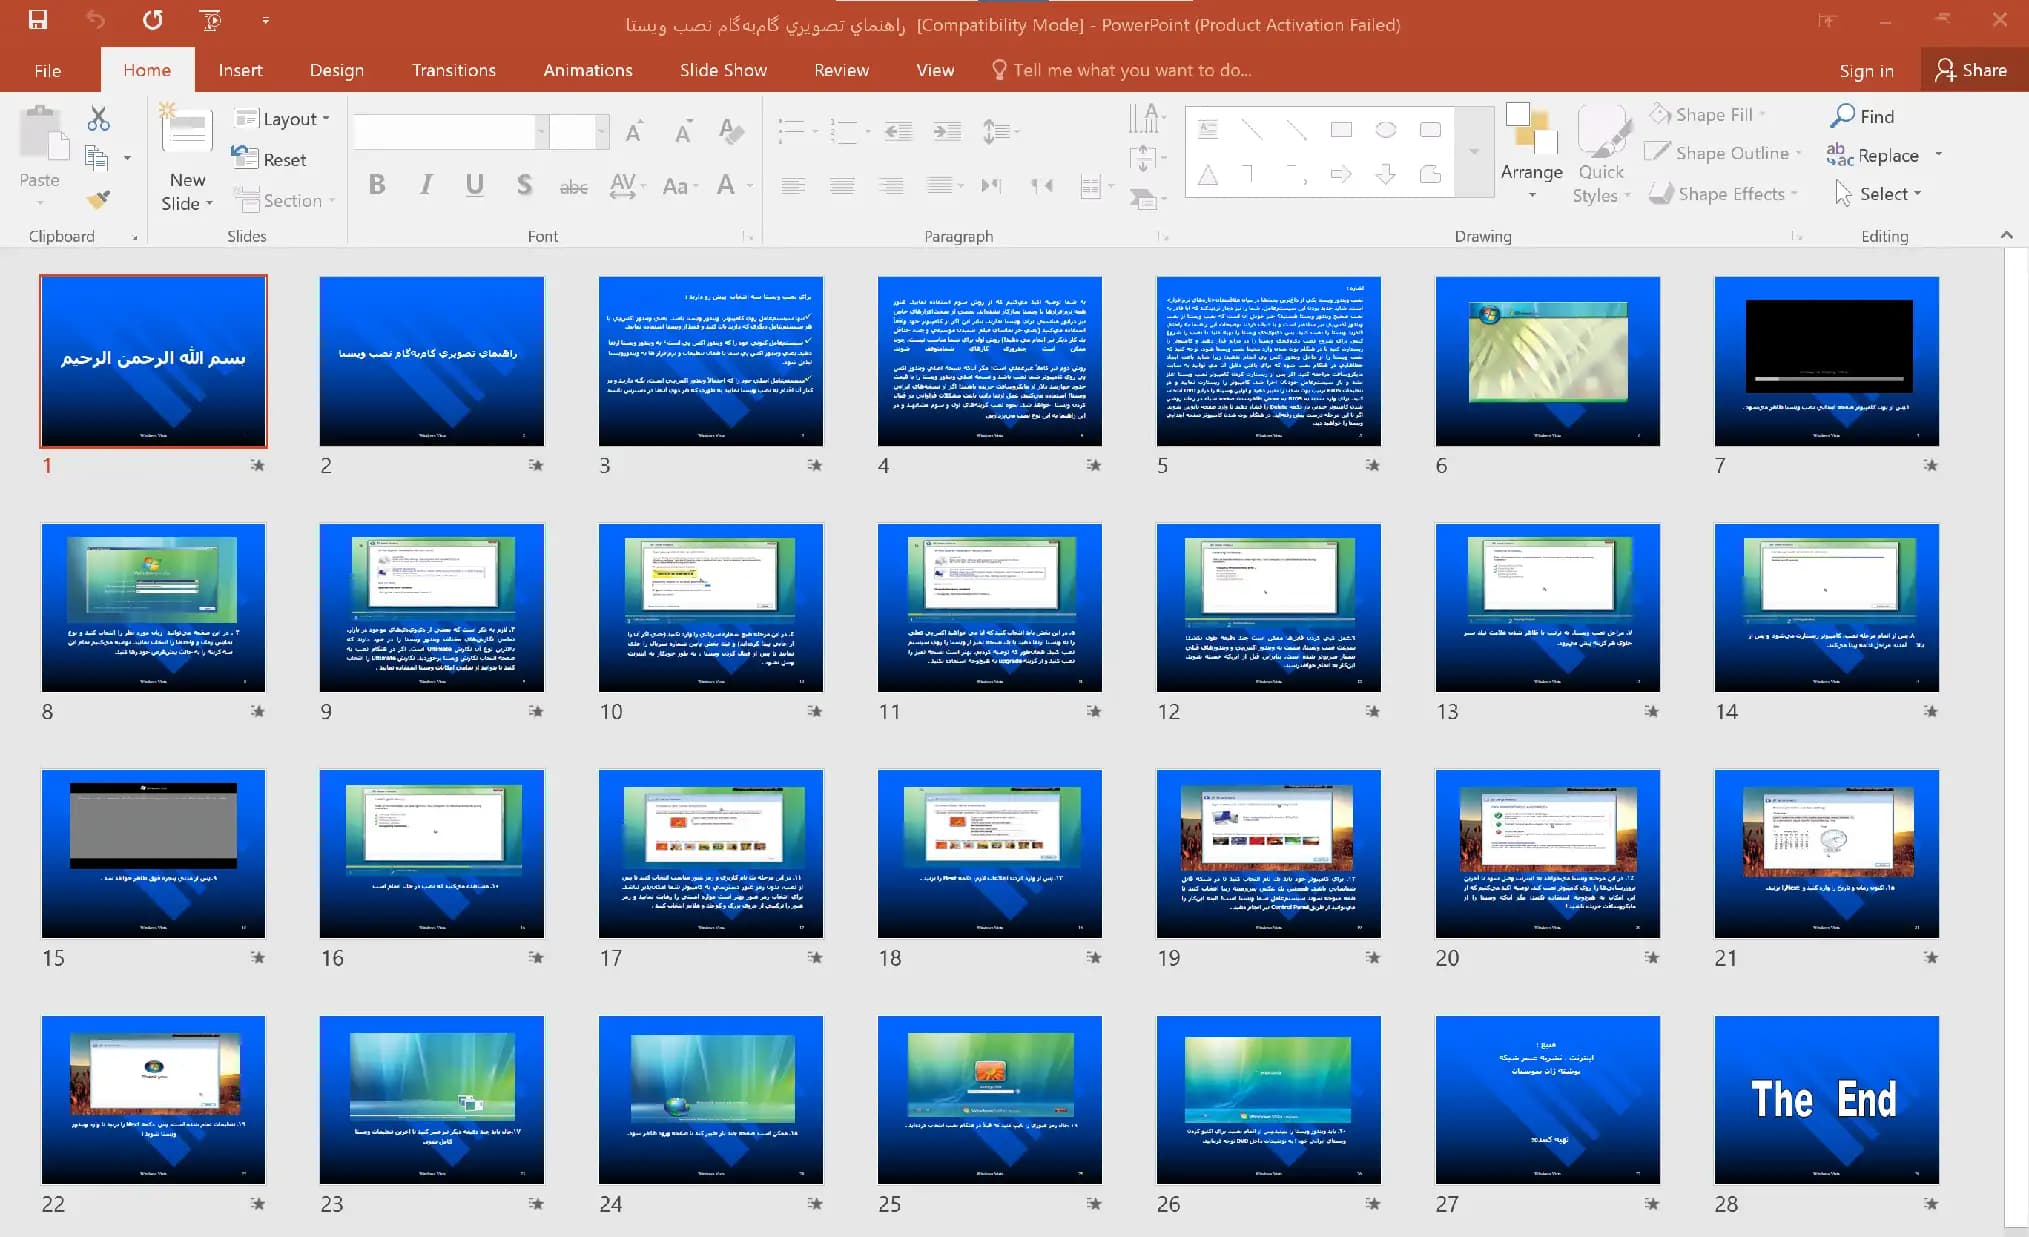Expand the shapes gallery More arrow
The height and width of the screenshot is (1237, 2029).
coord(1473,153)
